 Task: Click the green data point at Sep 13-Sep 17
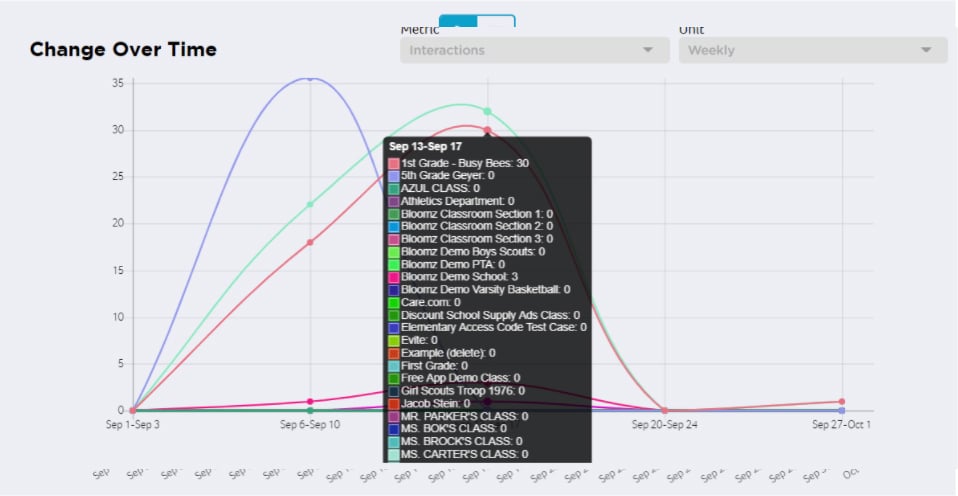(487, 111)
